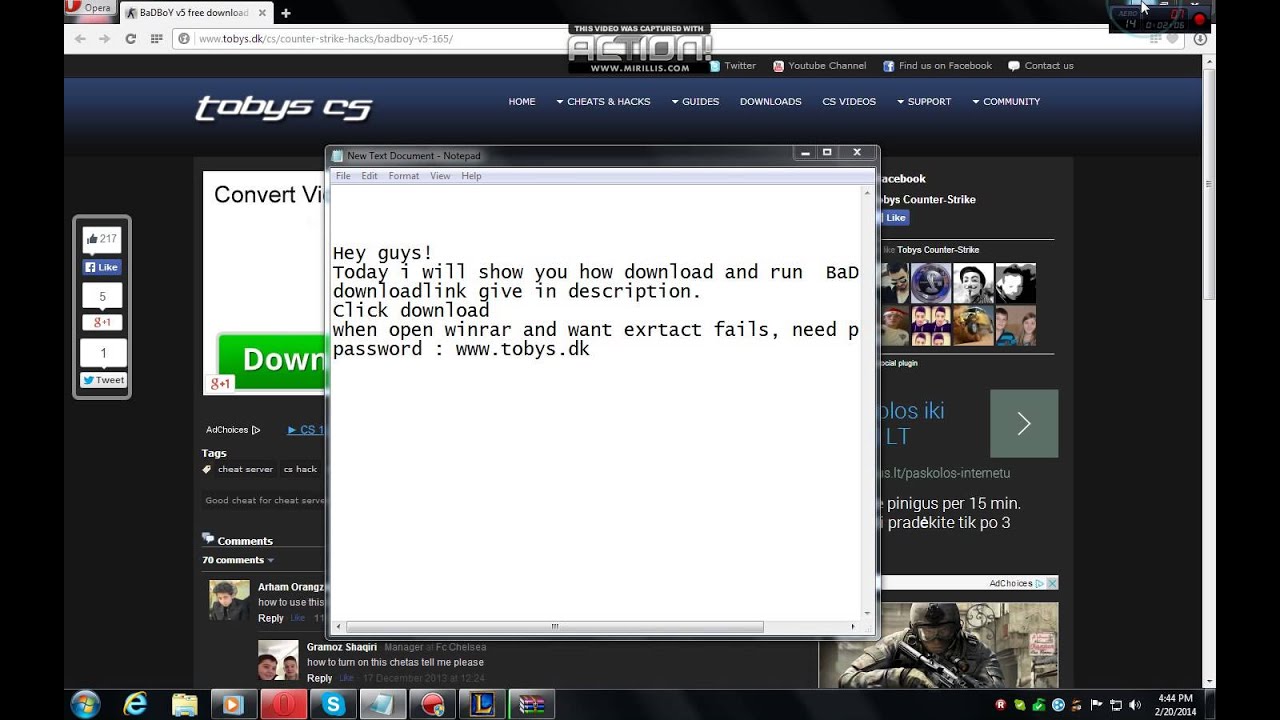
Task: Click the Google +1 share button in sidebar
Action: pyautogui.click(x=102, y=322)
